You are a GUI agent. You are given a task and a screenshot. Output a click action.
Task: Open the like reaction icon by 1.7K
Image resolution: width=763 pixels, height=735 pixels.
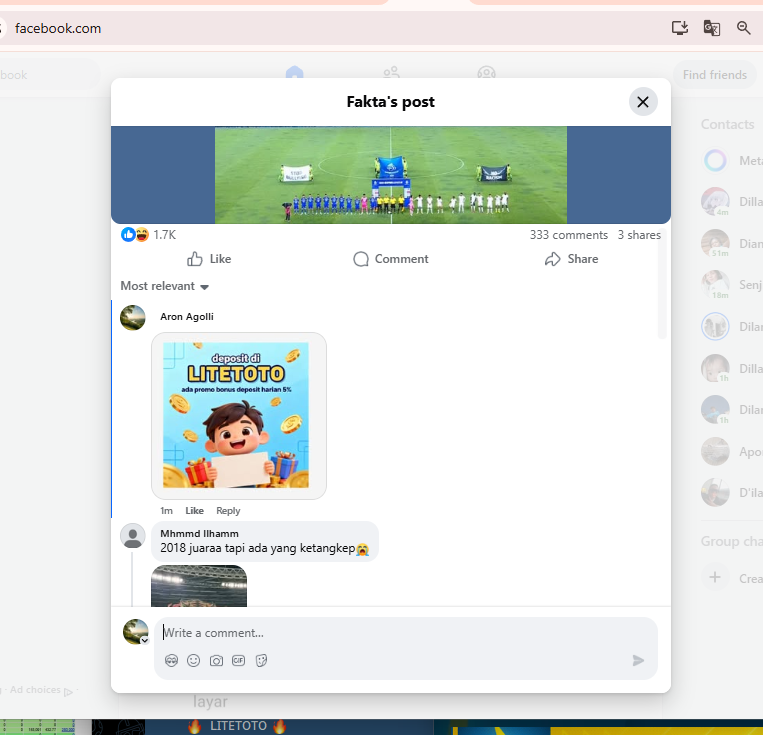pos(128,235)
